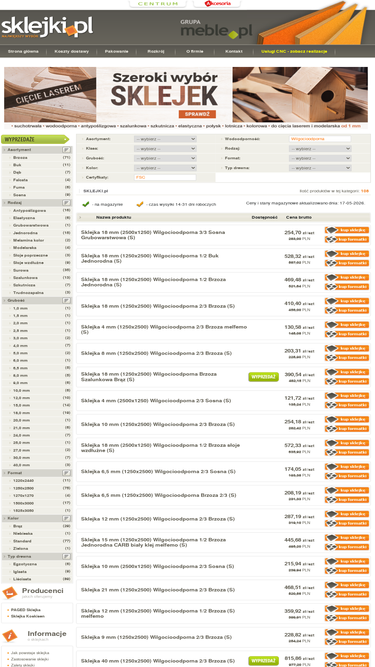Click the SPRAWDŹ banner button
Viewport: 375px width, 667px height.
tap(197, 114)
